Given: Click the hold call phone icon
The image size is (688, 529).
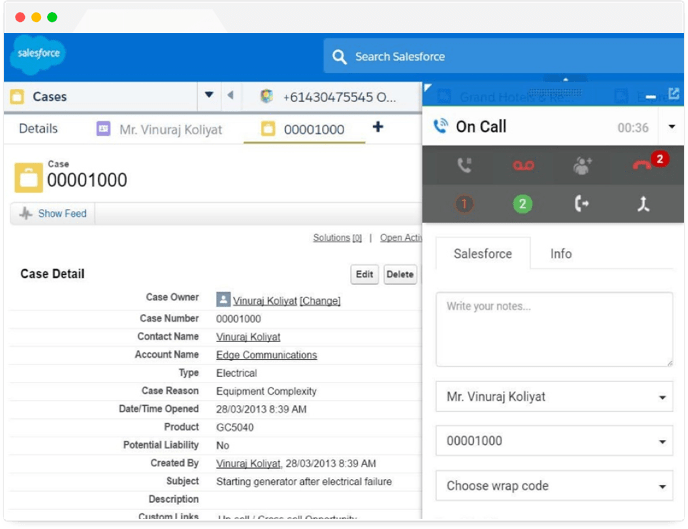Looking at the screenshot, I should (x=464, y=165).
